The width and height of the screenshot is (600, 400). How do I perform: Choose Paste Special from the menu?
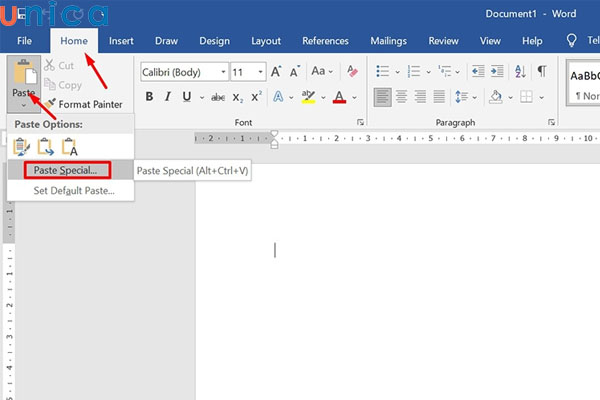pyautogui.click(x=65, y=171)
